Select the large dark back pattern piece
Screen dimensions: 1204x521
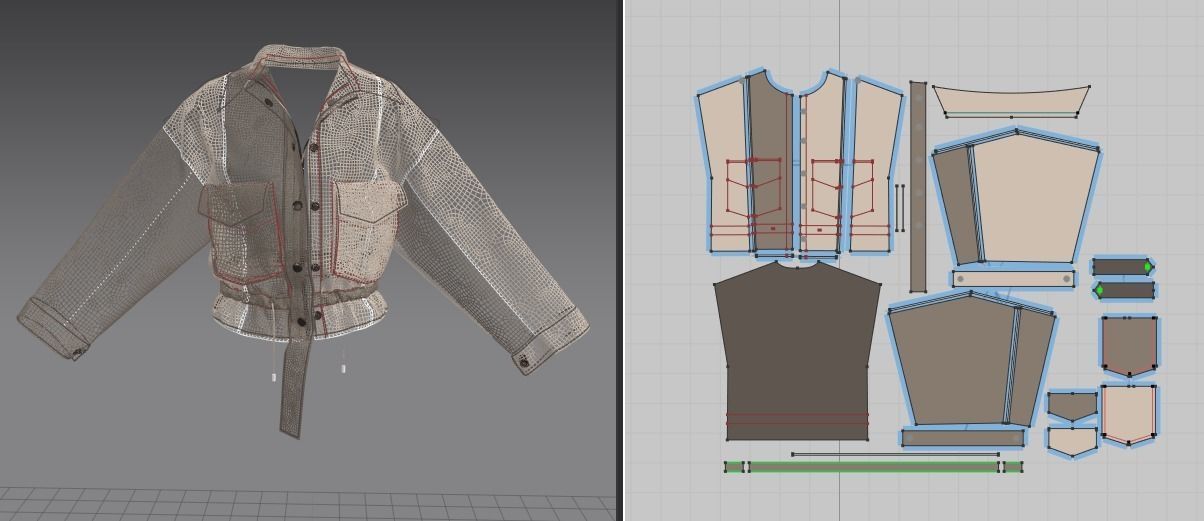point(796,350)
